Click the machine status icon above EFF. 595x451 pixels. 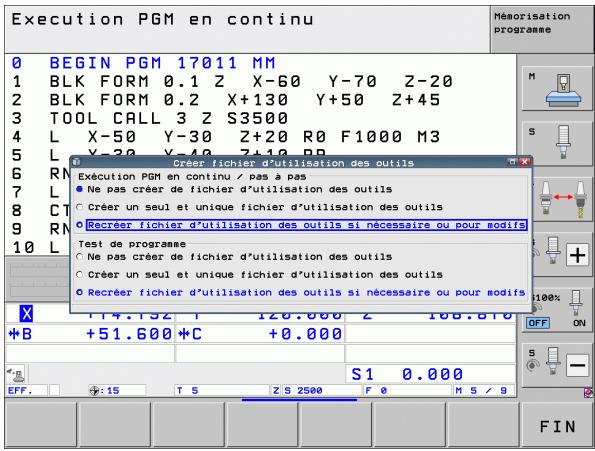click(x=16, y=374)
